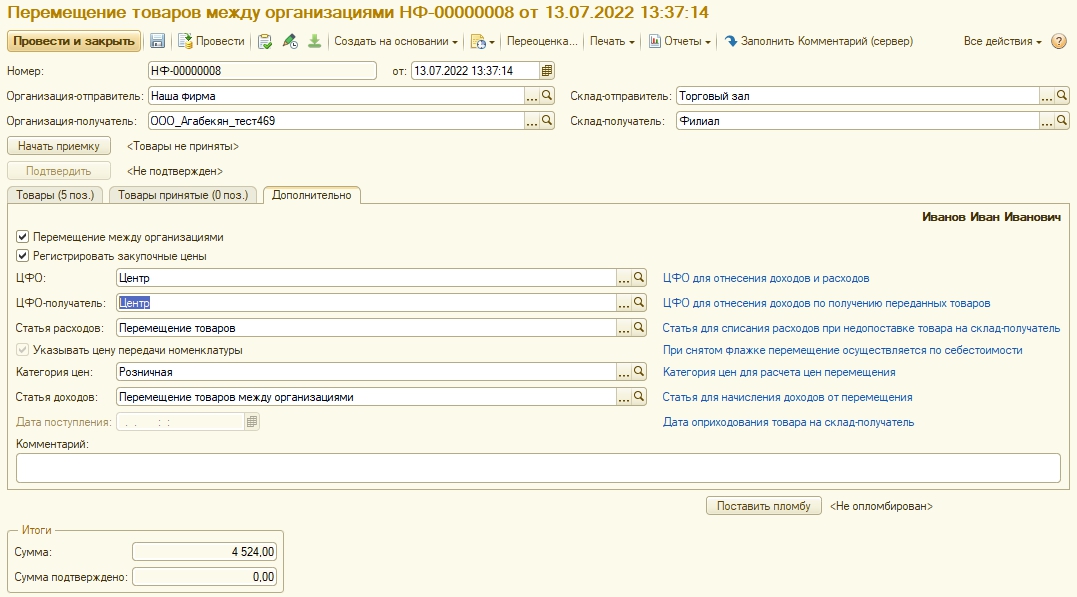Image resolution: width=1077 pixels, height=597 pixels.
Task: Expand the Создать на основании dropdown
Action: 396,41
